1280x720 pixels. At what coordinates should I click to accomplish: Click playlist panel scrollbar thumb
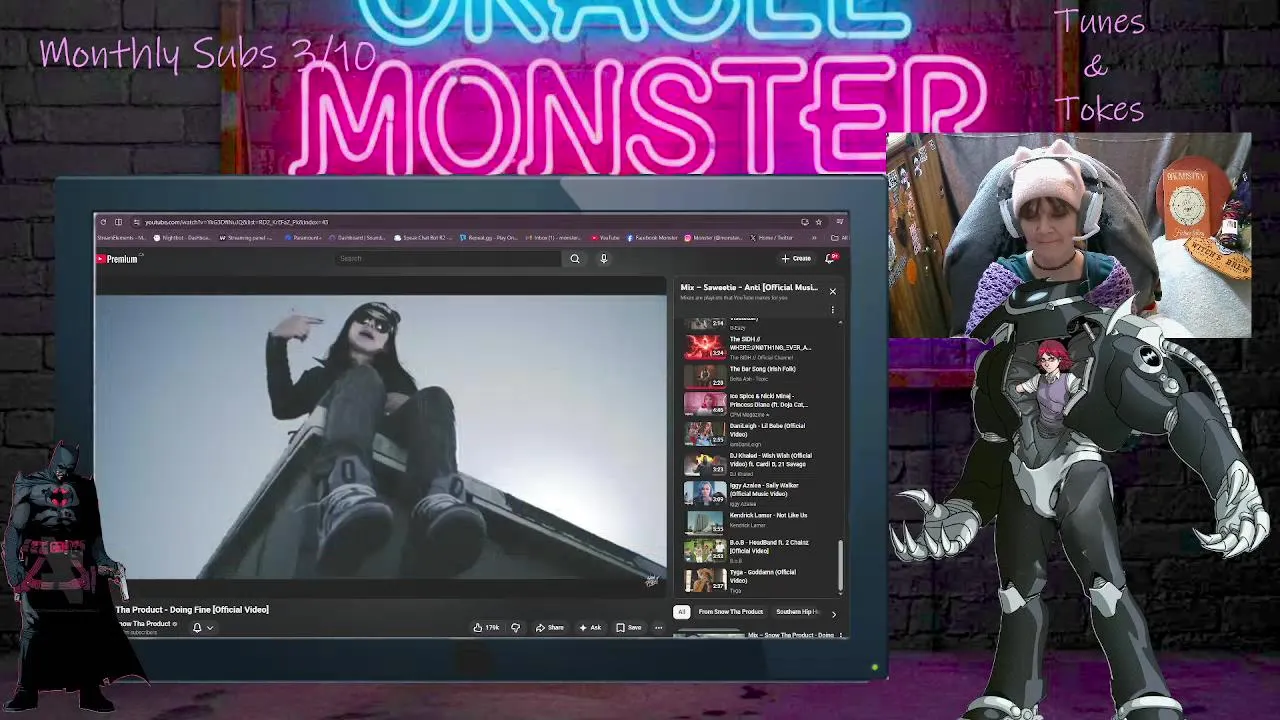click(840, 566)
